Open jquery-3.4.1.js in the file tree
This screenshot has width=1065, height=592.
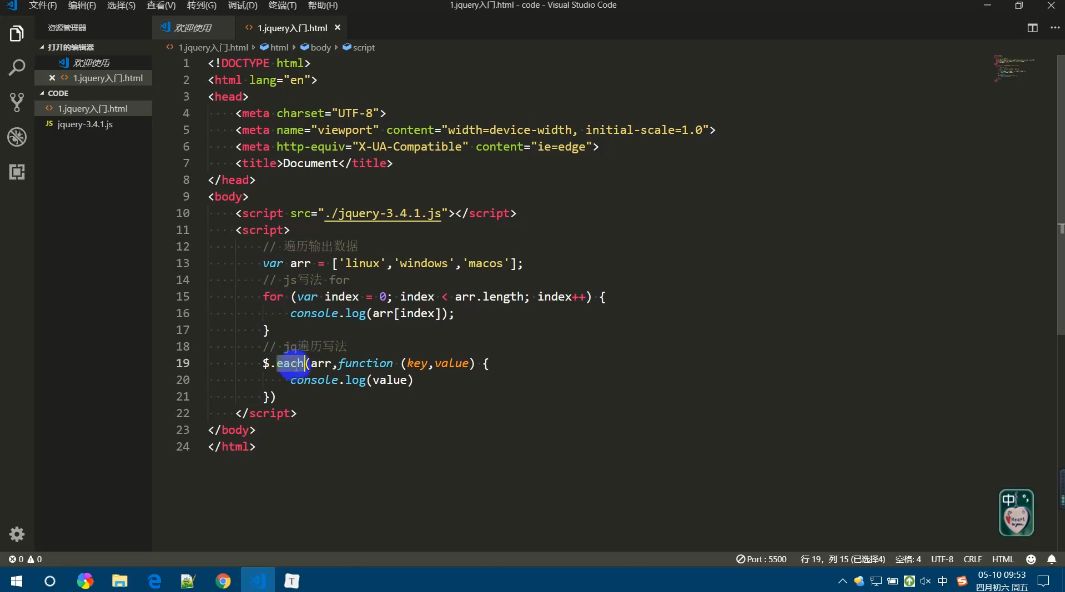coord(85,124)
